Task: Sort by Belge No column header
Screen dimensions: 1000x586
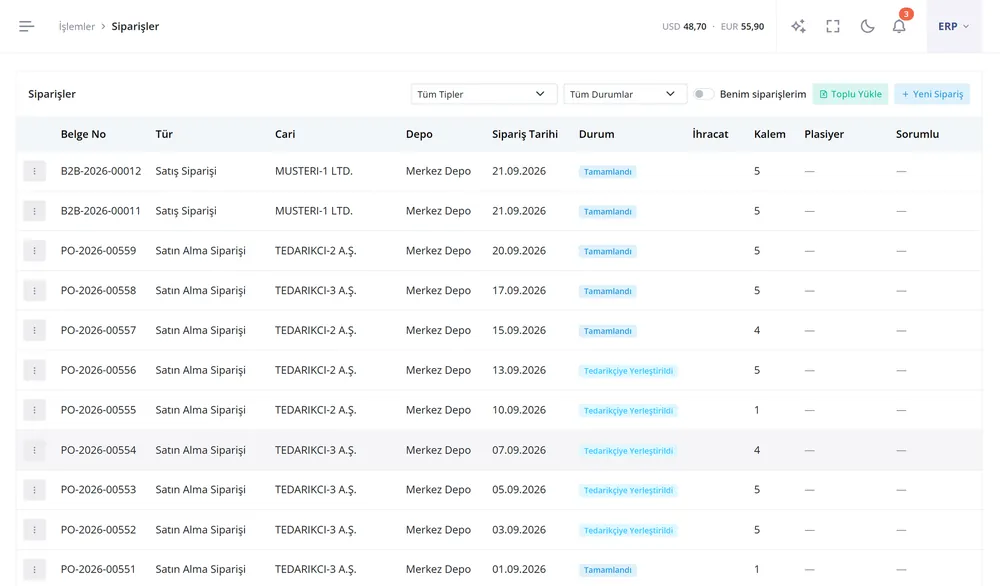Action: (83, 134)
